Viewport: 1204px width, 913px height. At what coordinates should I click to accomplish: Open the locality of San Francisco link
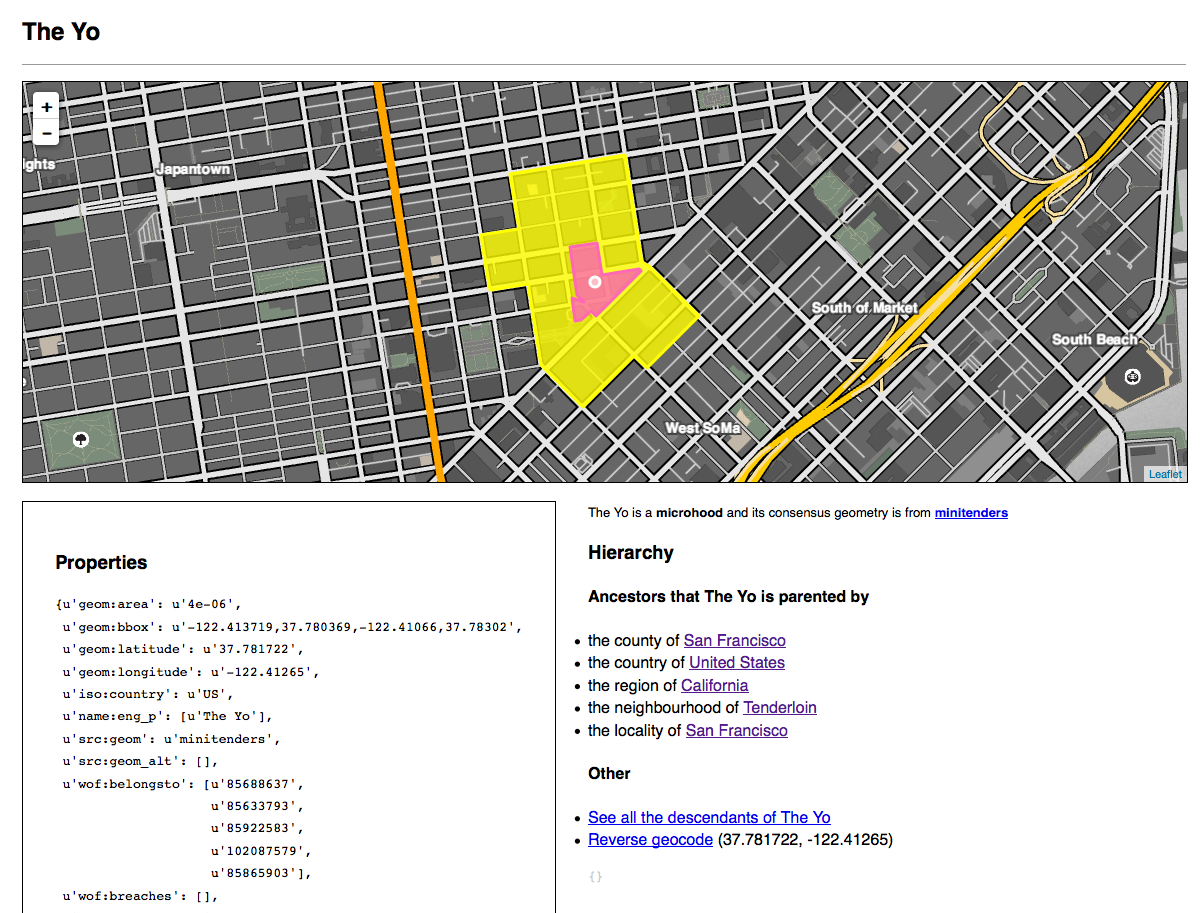pyautogui.click(x=736, y=730)
